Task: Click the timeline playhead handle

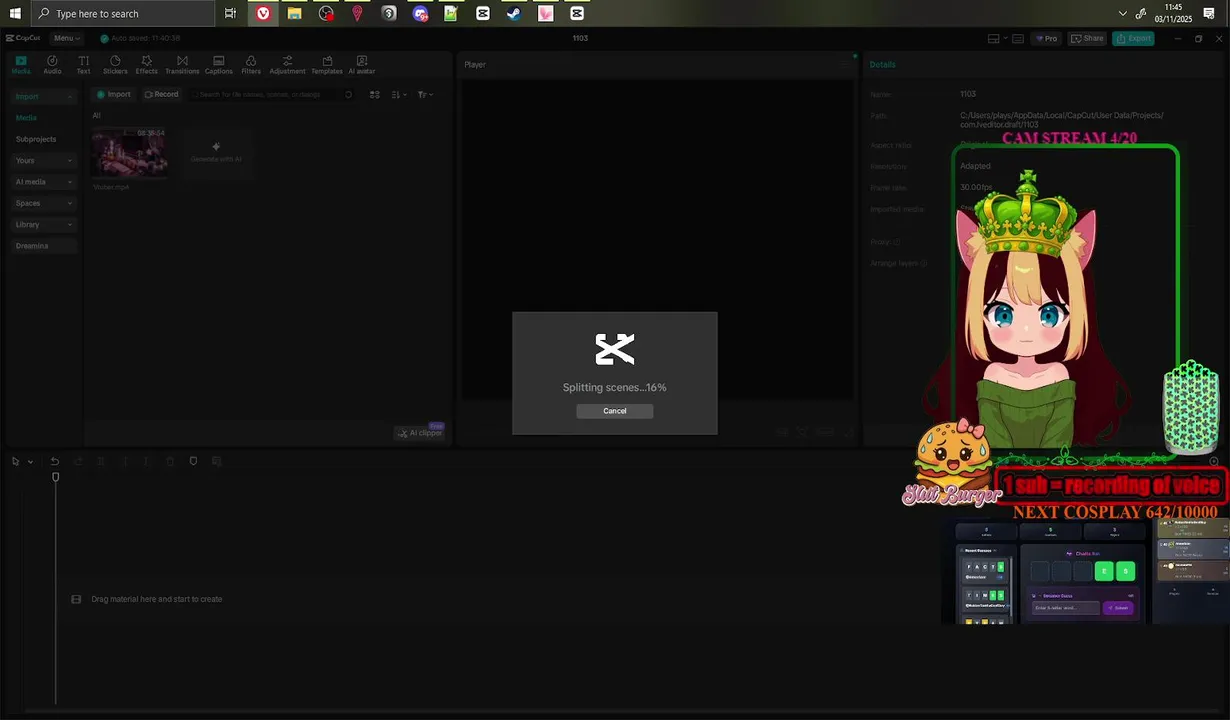Action: click(x=56, y=477)
